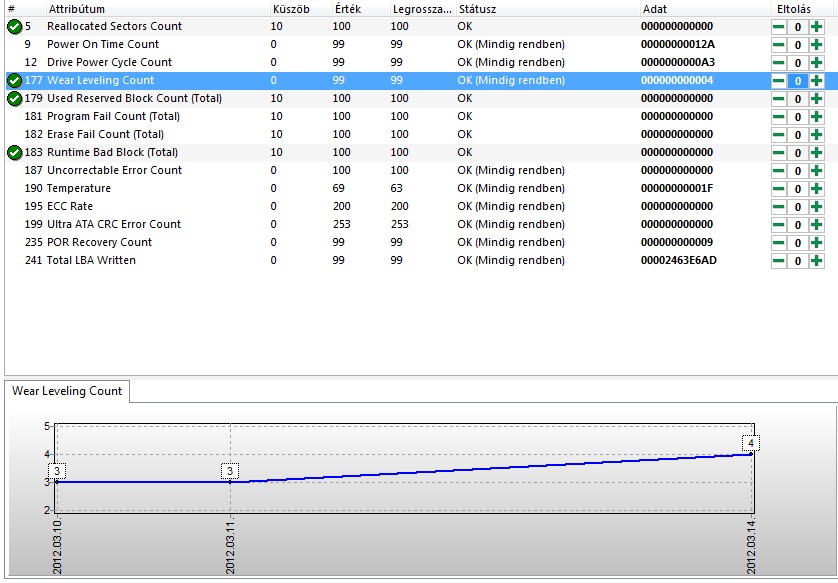Click data value 0000000001F in Temperature row
Image resolution: width=838 pixels, height=583 pixels.
[x=677, y=188]
